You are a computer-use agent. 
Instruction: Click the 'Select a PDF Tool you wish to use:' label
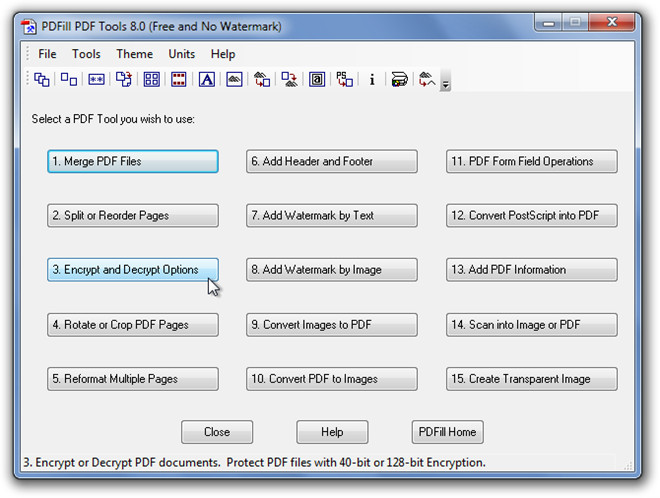coord(113,119)
